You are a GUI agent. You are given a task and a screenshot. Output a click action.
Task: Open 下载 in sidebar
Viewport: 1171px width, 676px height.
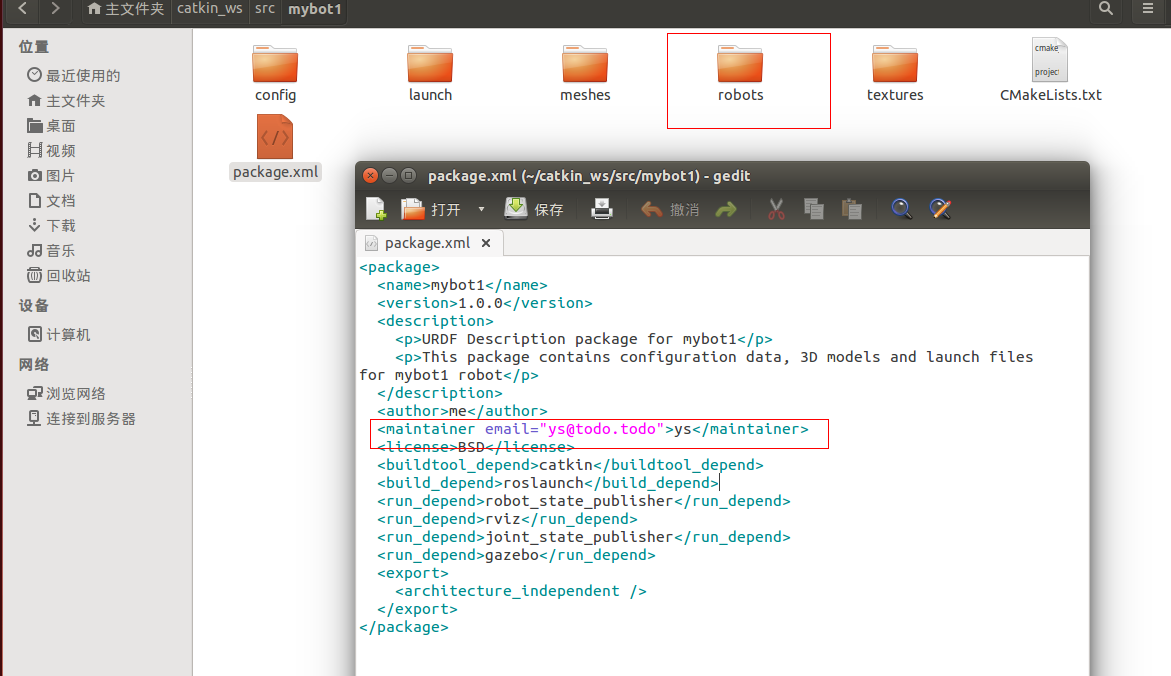(51, 226)
